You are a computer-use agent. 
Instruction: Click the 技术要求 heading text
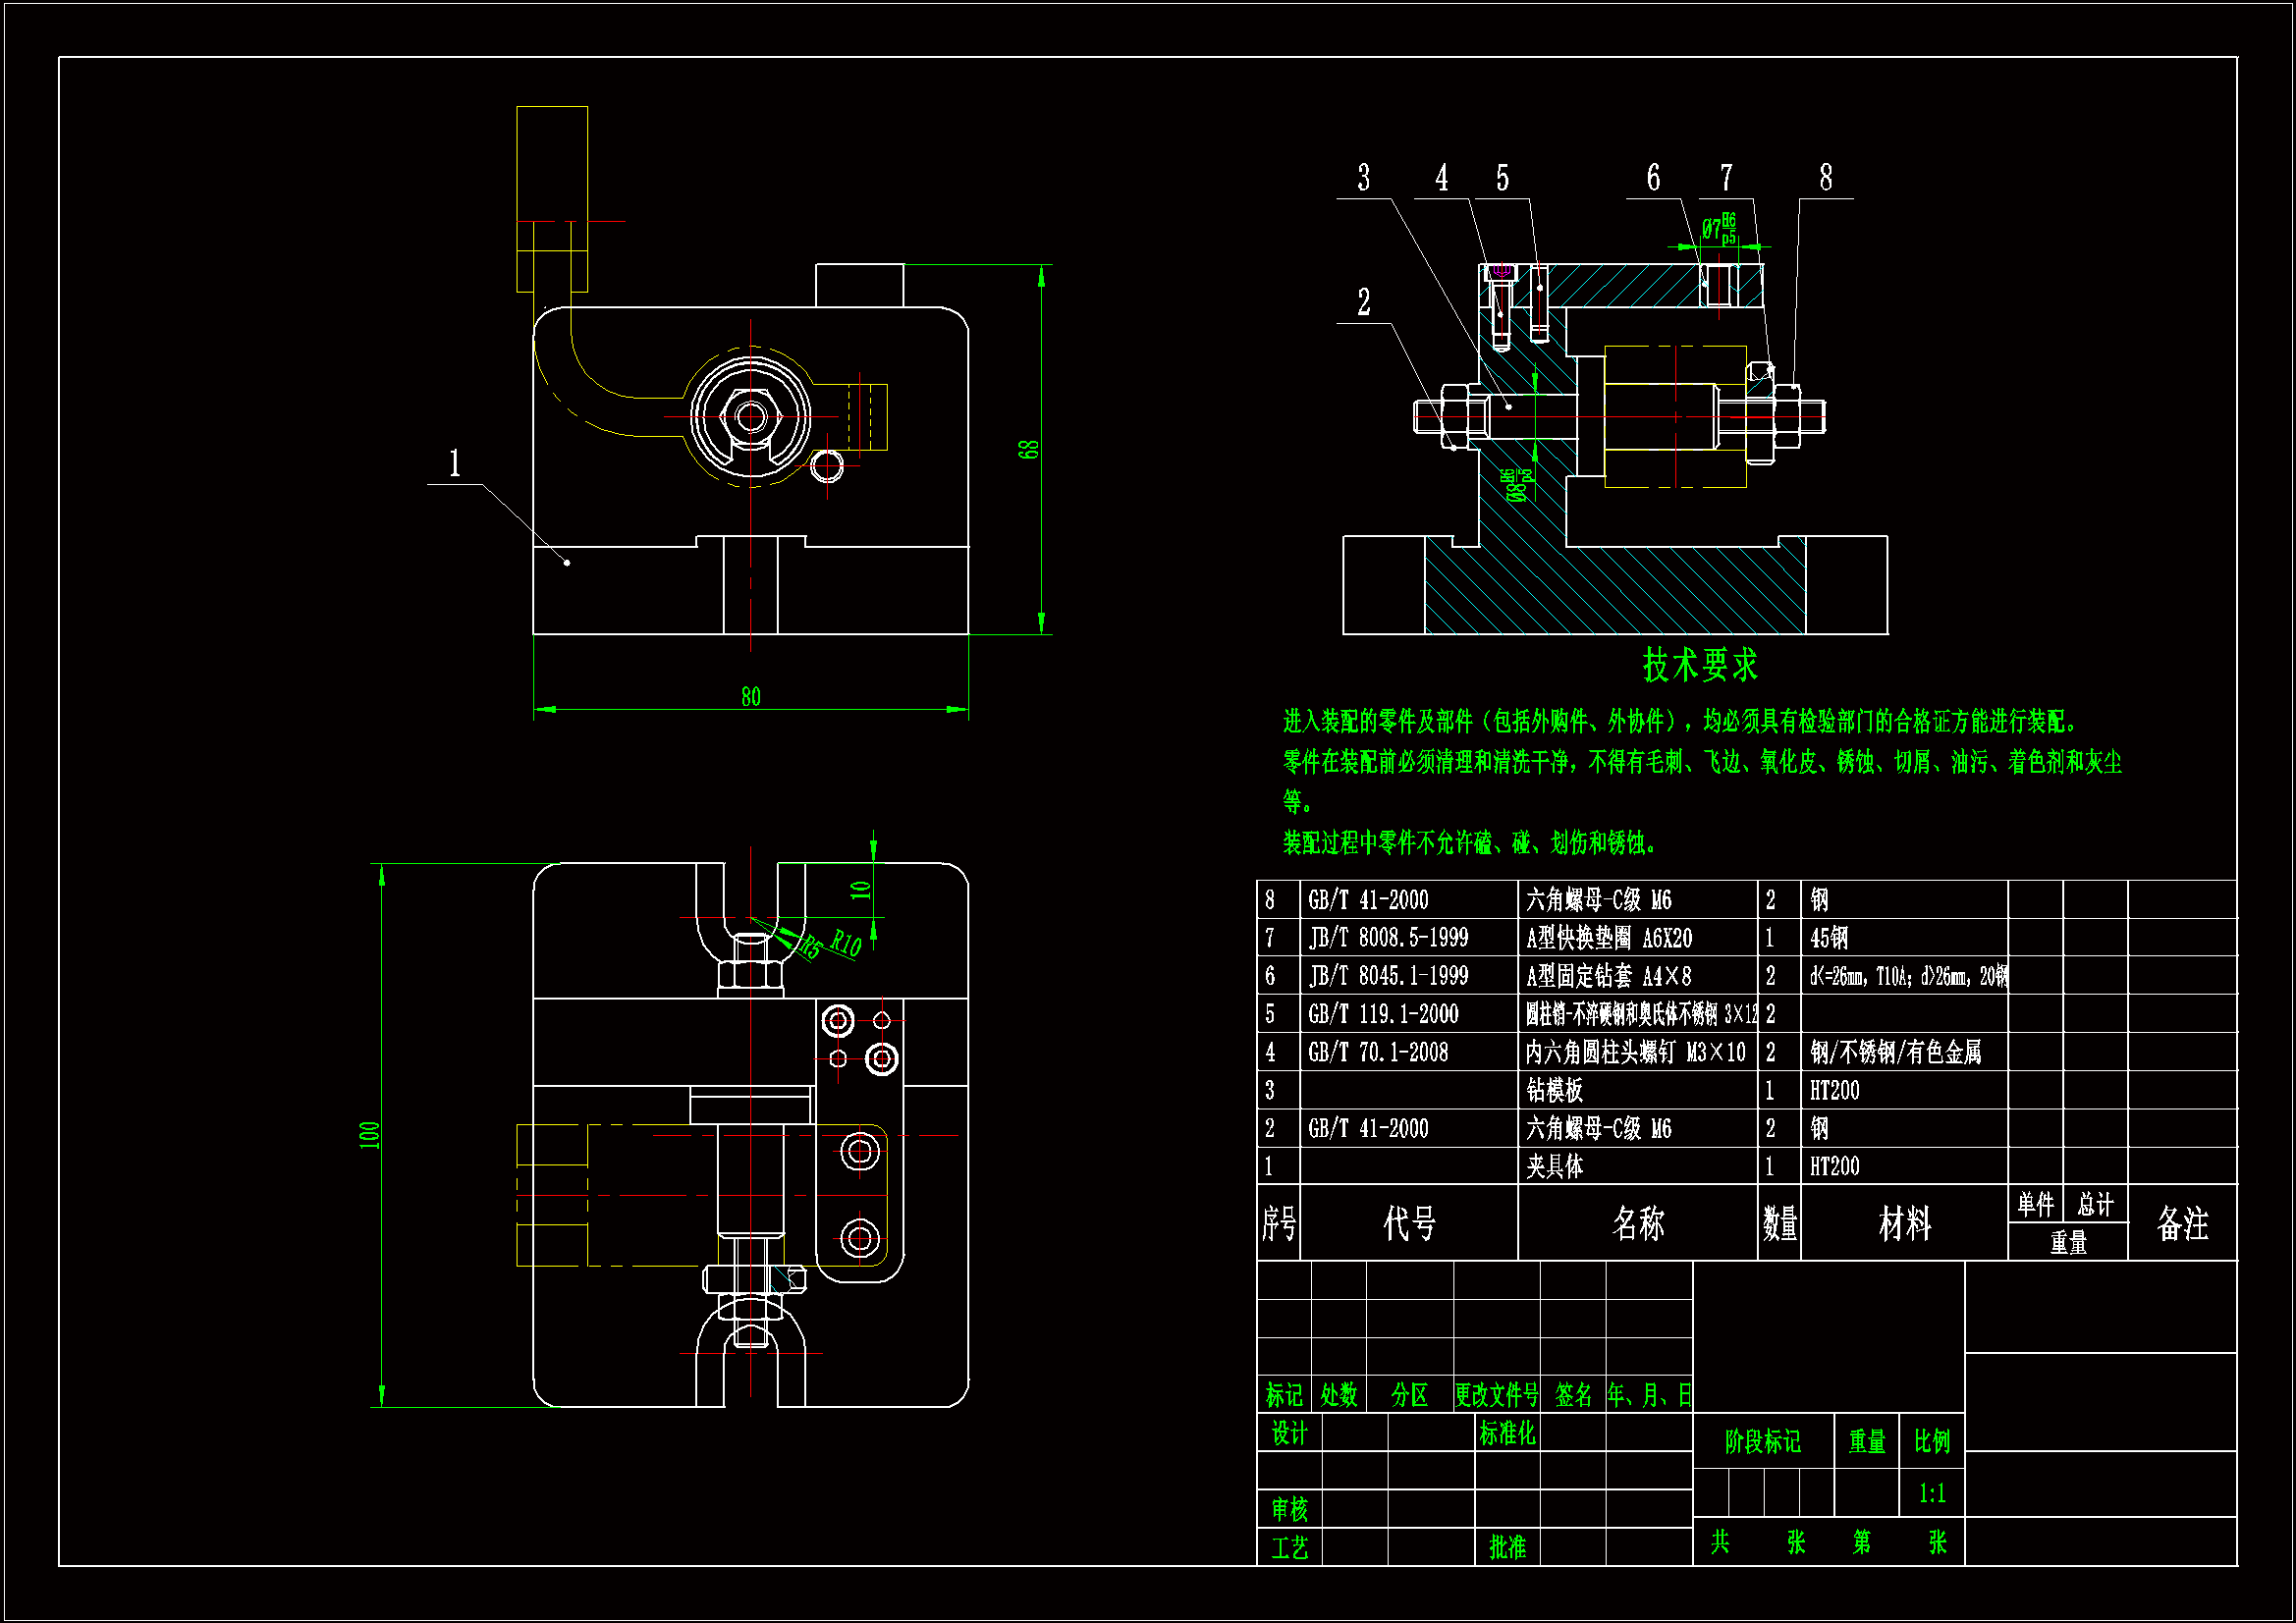(1699, 665)
